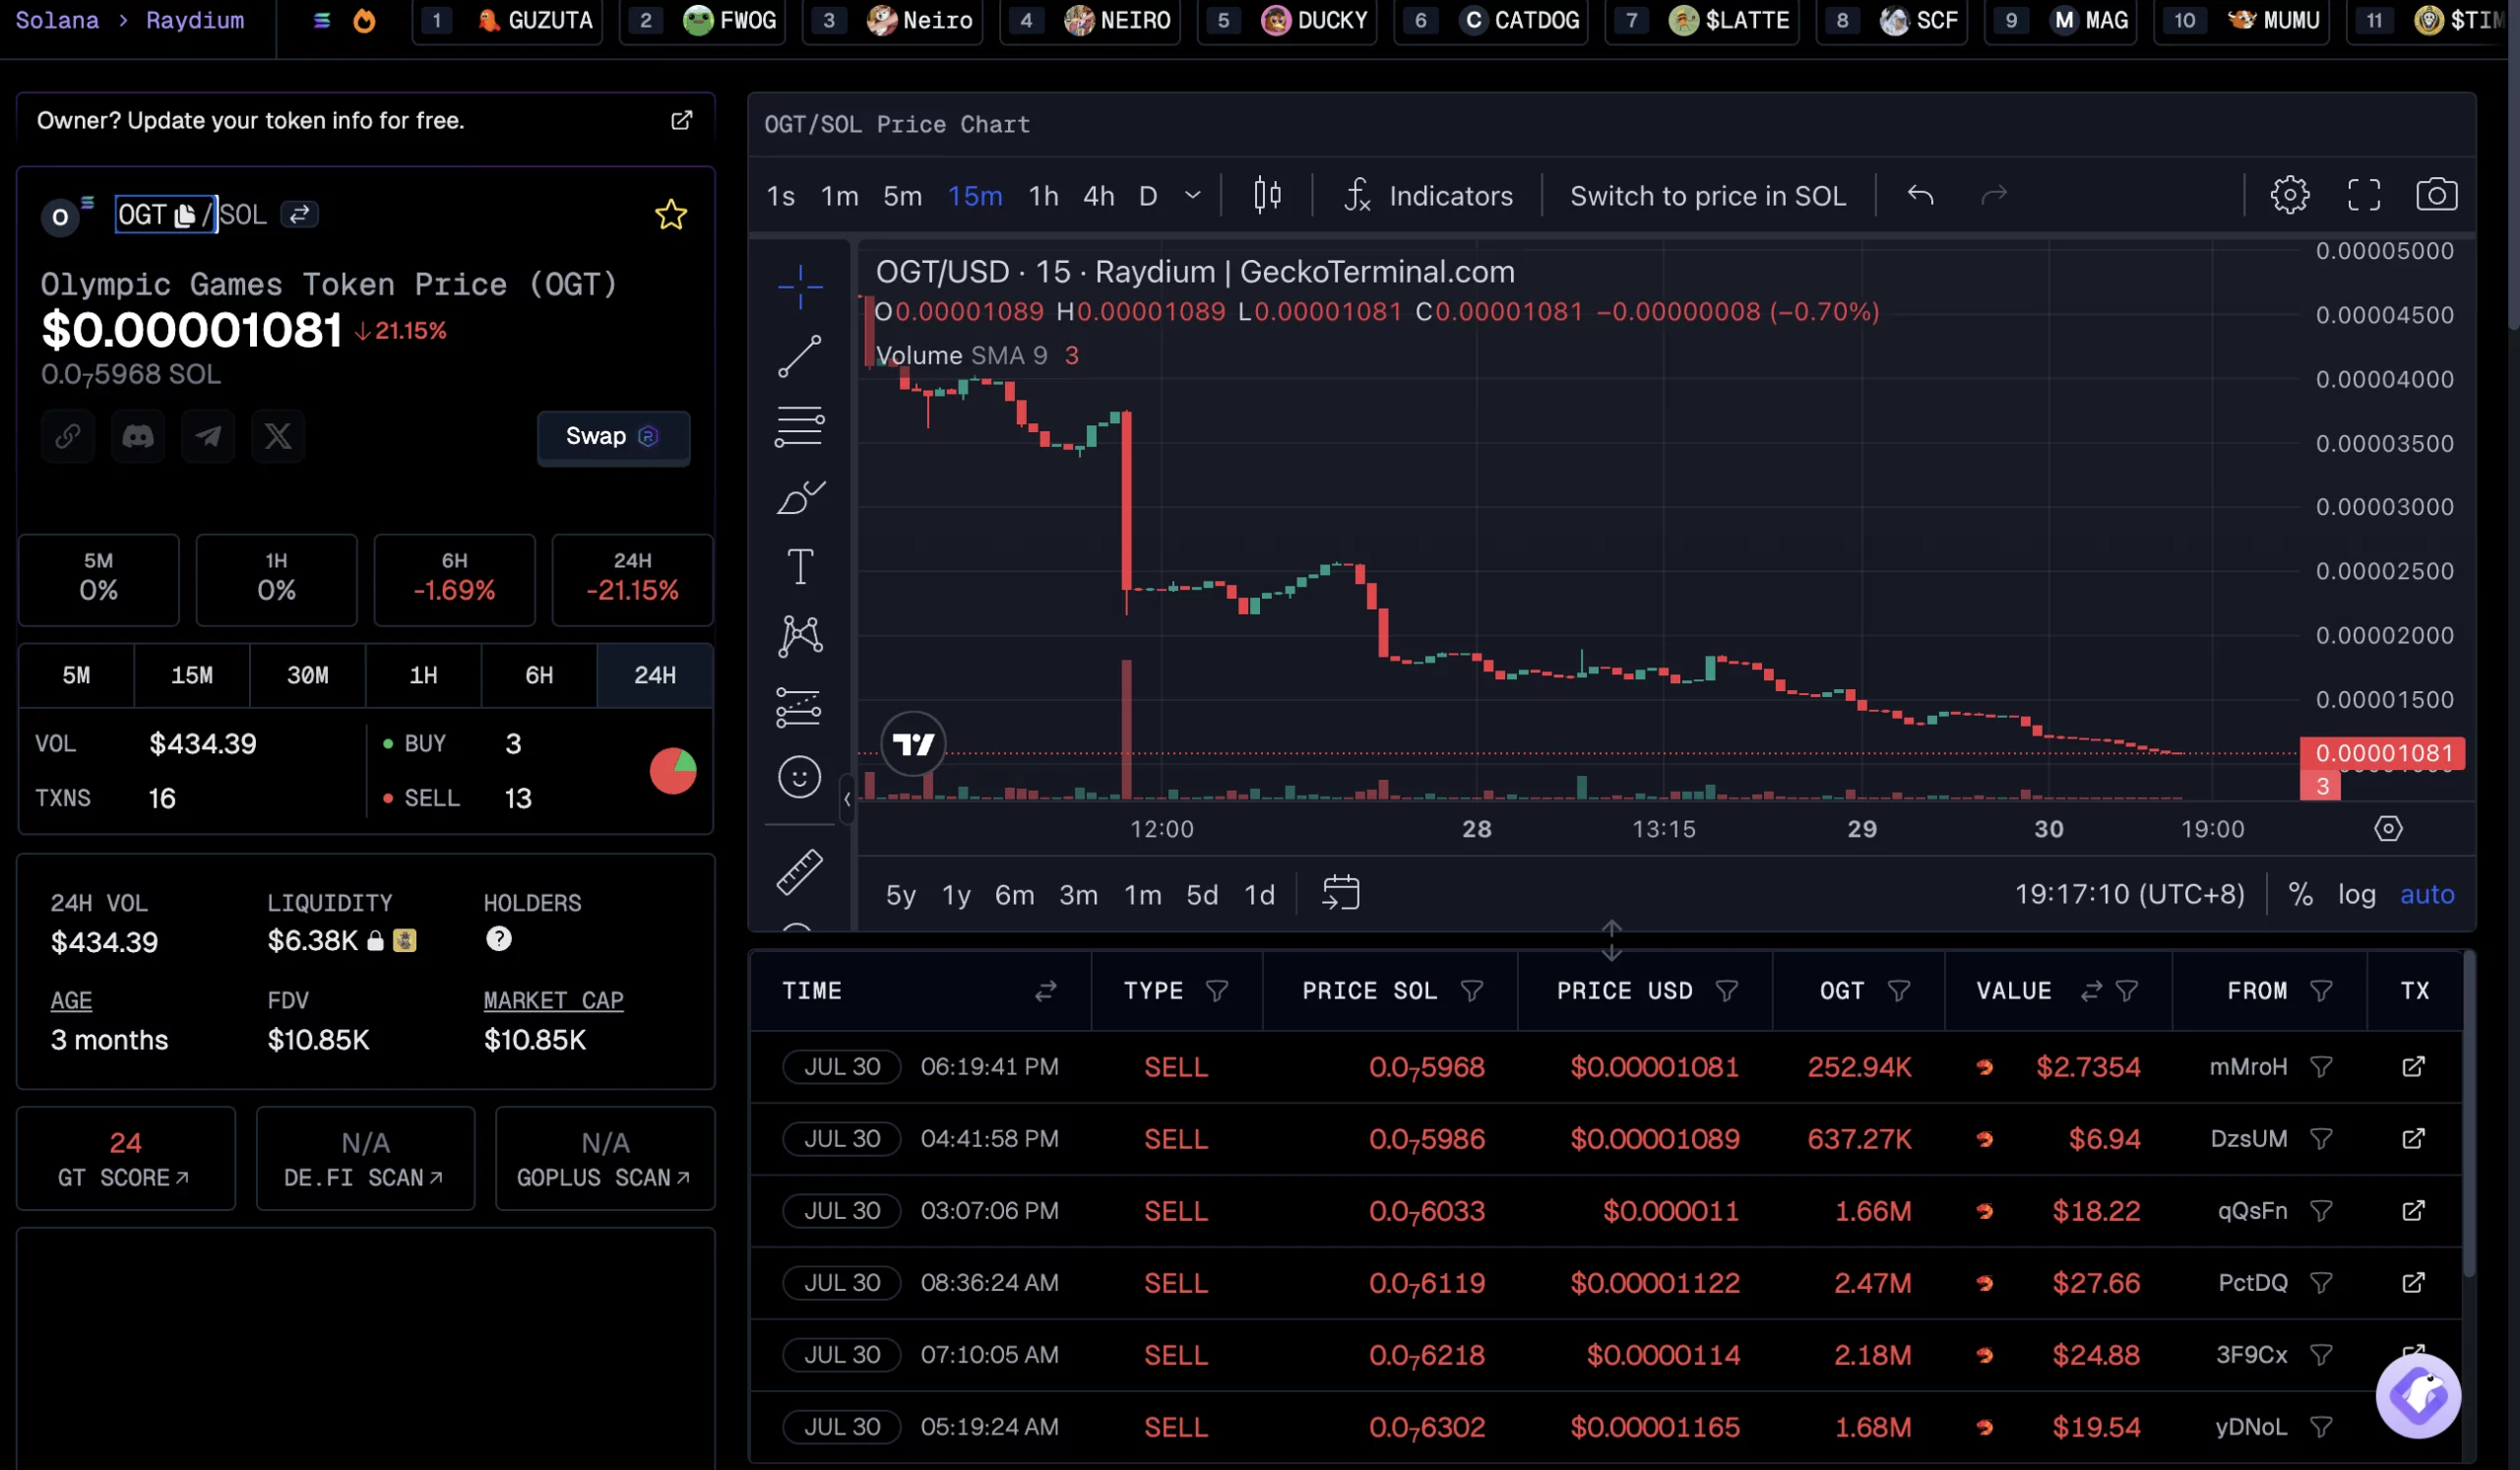Collapse the drawing toolbar handle

click(x=847, y=799)
